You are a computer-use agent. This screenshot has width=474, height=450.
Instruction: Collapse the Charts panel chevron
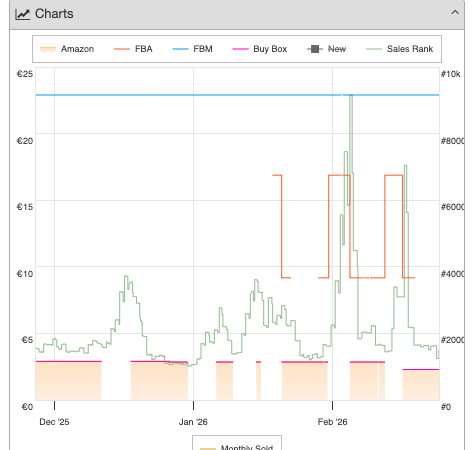pyautogui.click(x=455, y=13)
